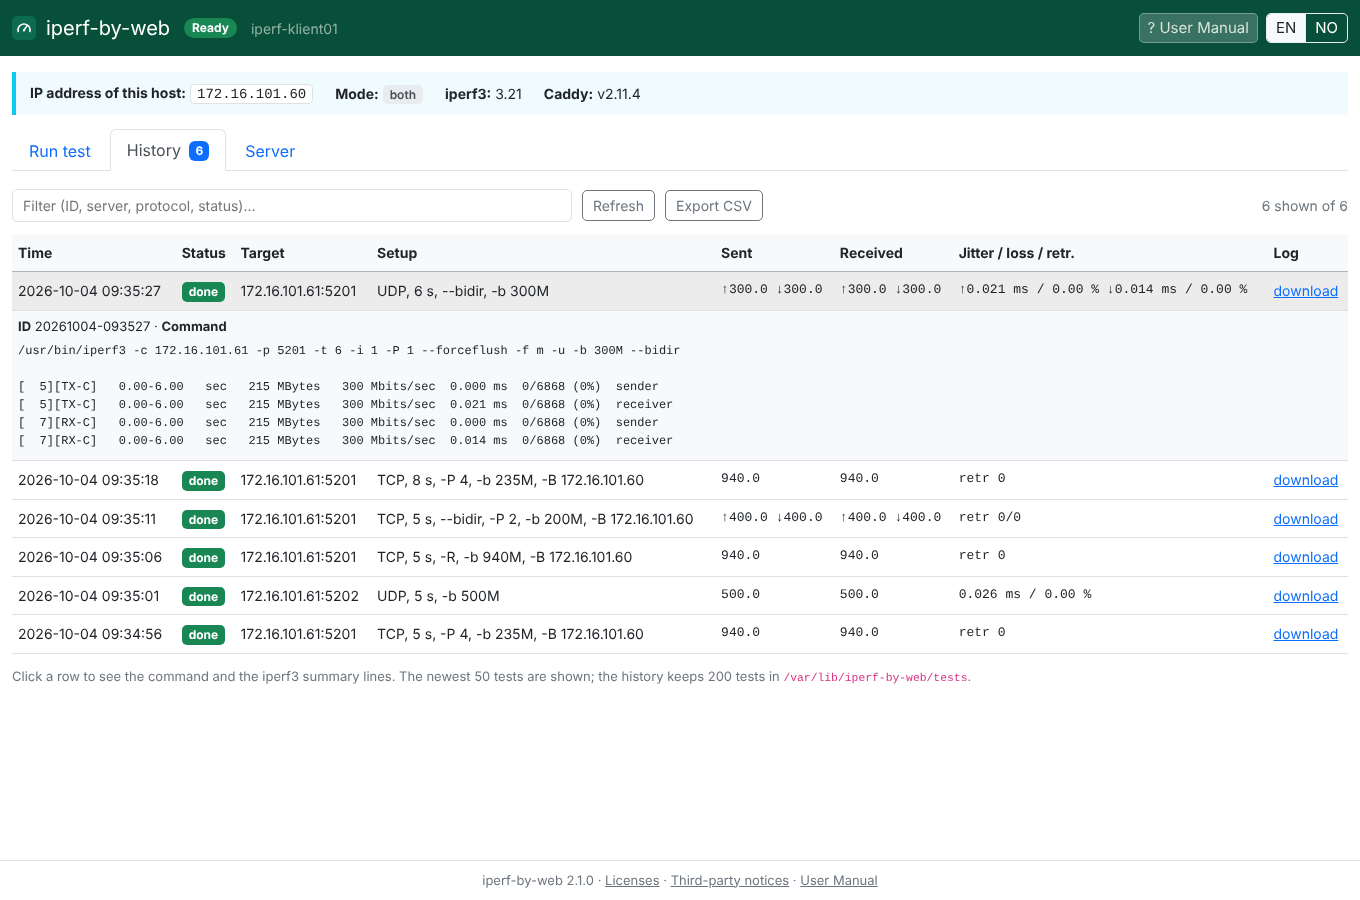Open the Server tab
Viewport: 1360px width, 900px height.
(x=270, y=151)
